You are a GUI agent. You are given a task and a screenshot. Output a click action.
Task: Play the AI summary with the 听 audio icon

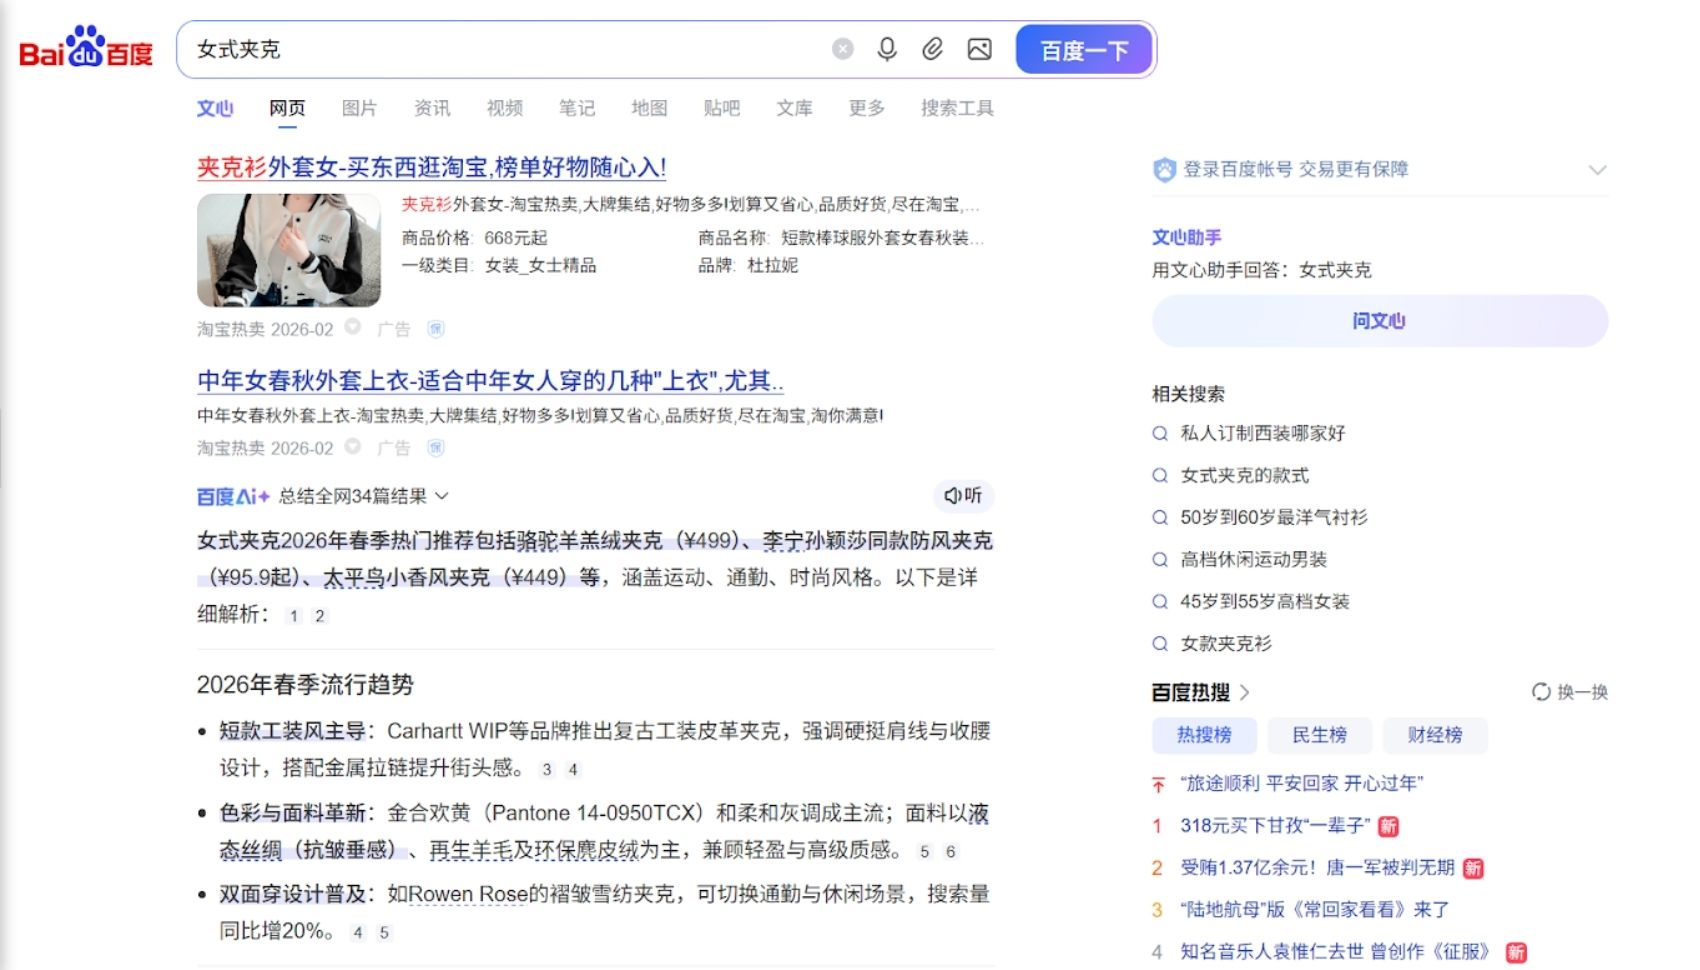960,496
